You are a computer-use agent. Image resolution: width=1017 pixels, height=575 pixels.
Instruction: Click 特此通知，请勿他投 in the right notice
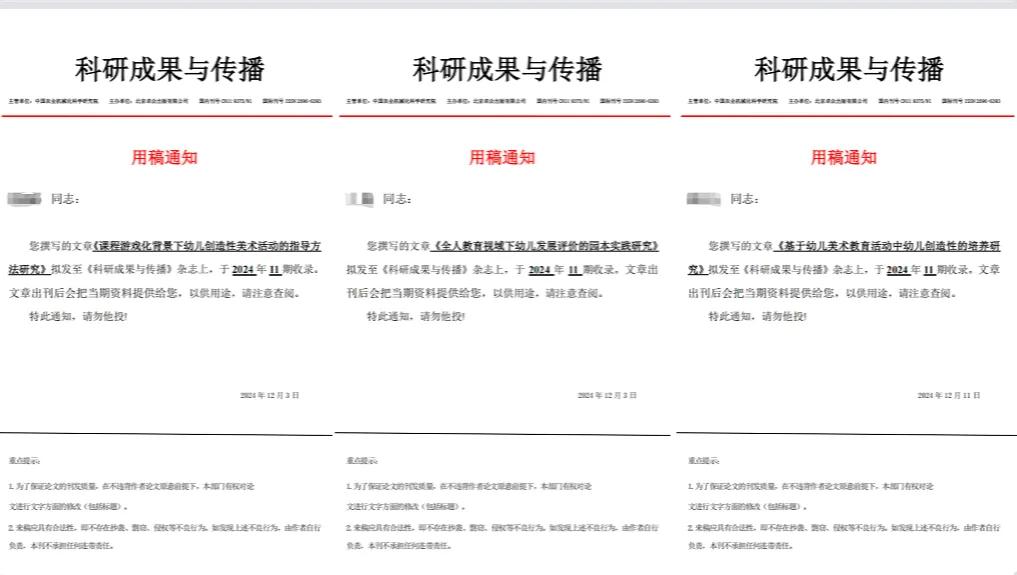click(757, 316)
